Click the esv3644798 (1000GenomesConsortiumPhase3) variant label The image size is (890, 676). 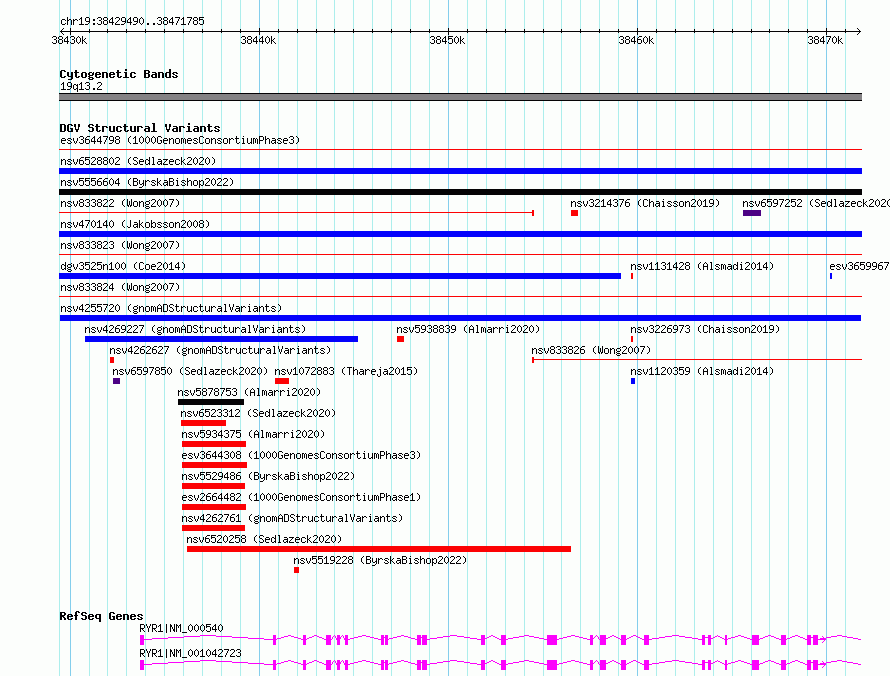(180, 140)
